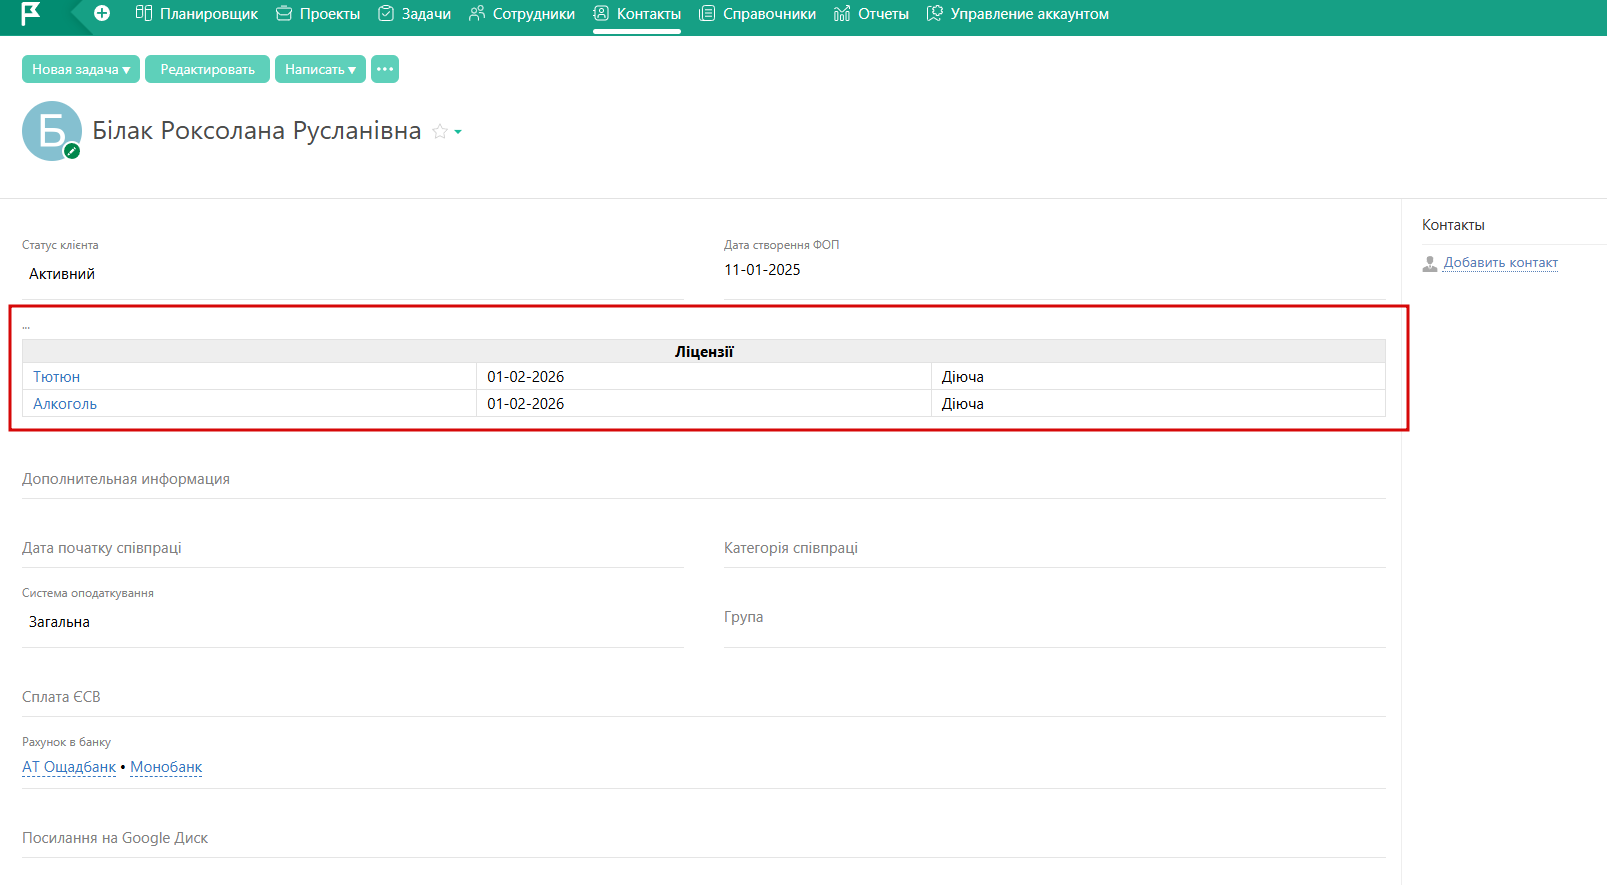Click the Загальна taxation system value
The height and width of the screenshot is (885, 1607).
coord(59,622)
